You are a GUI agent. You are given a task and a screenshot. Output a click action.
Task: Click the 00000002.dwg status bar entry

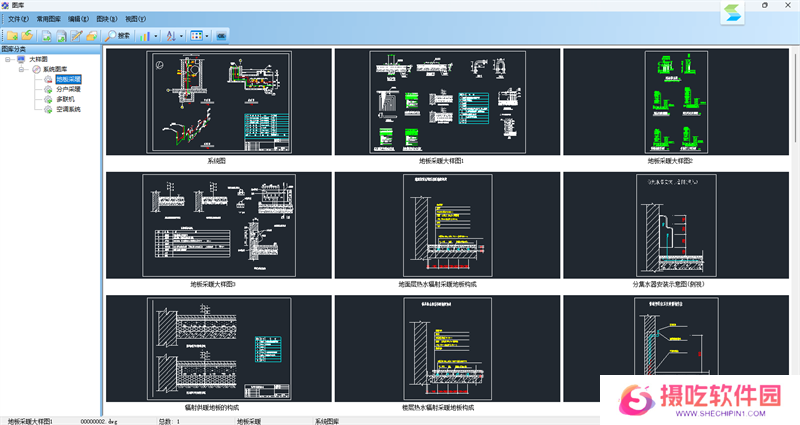[x=99, y=421]
